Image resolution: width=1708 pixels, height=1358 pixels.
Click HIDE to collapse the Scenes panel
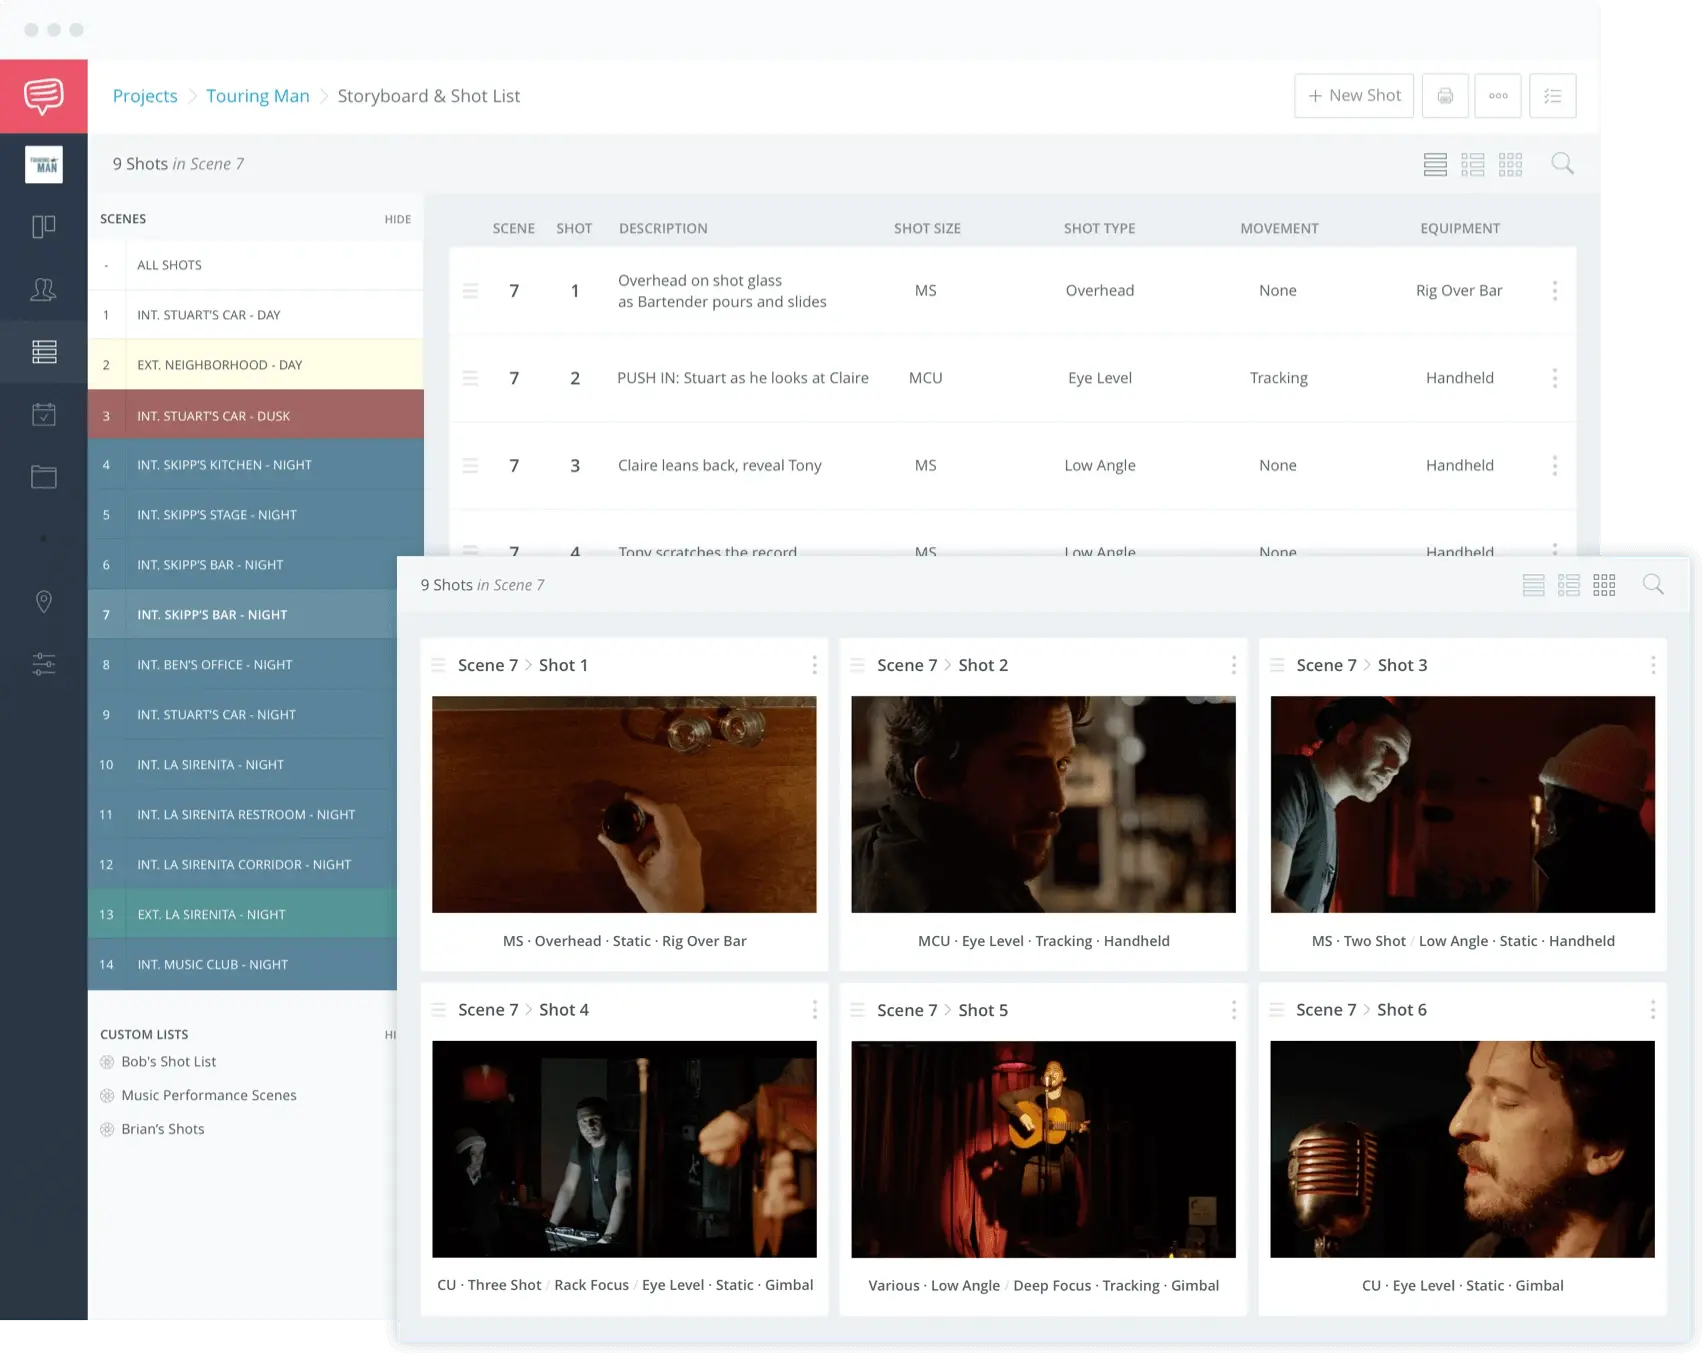point(397,219)
